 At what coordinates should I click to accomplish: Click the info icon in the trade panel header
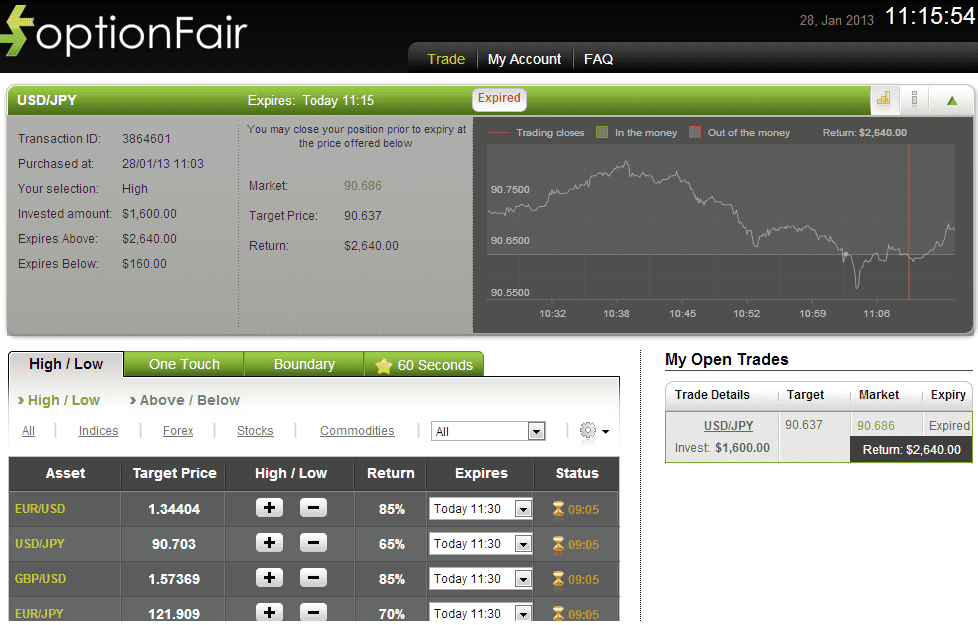pos(915,99)
